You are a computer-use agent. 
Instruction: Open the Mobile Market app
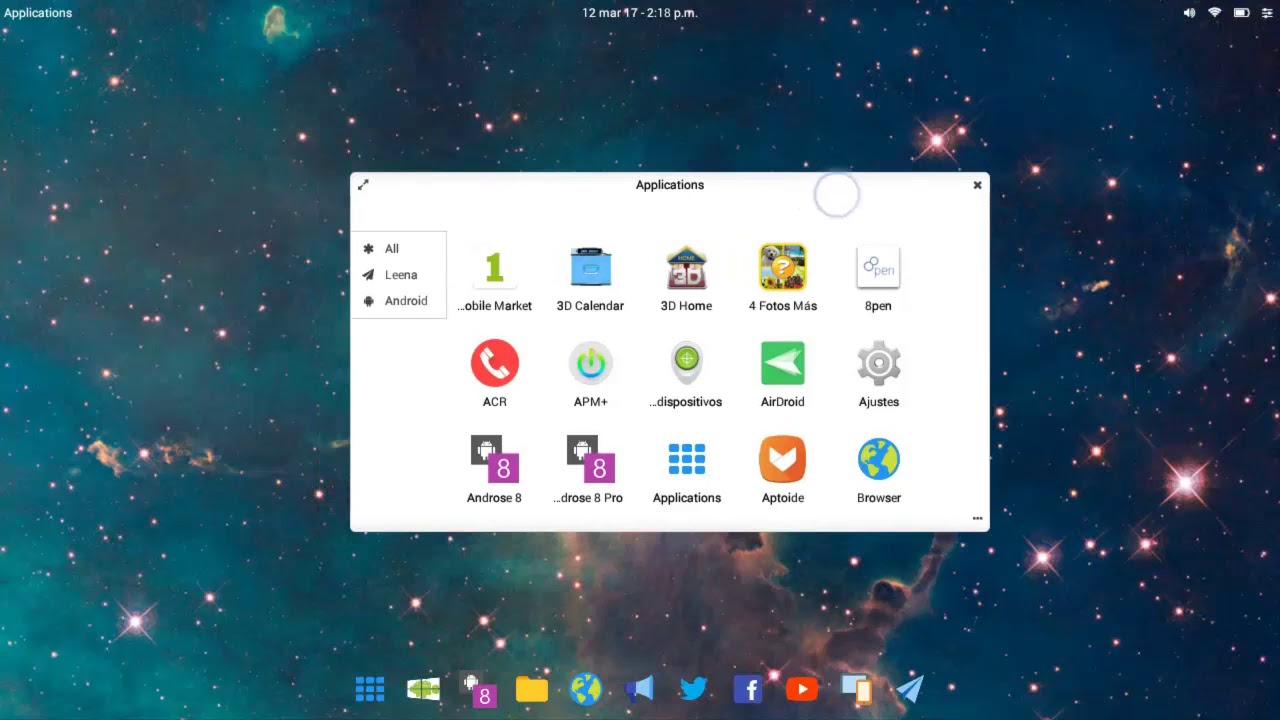coord(495,279)
